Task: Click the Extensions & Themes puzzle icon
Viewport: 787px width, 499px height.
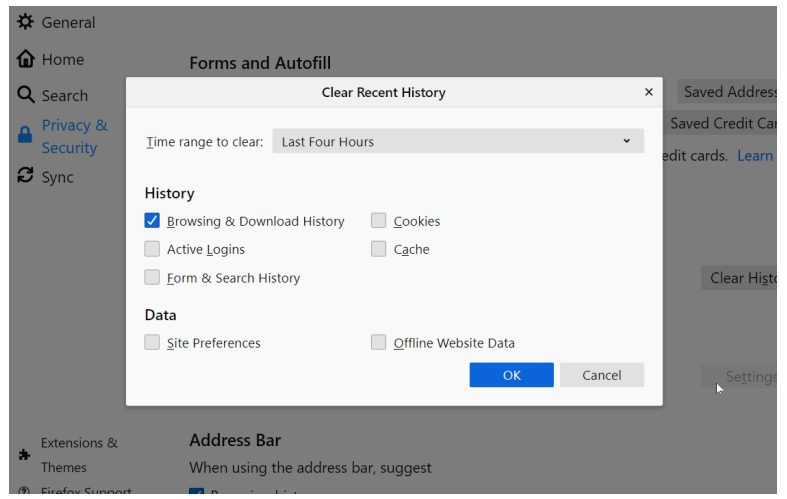Action: (x=25, y=455)
